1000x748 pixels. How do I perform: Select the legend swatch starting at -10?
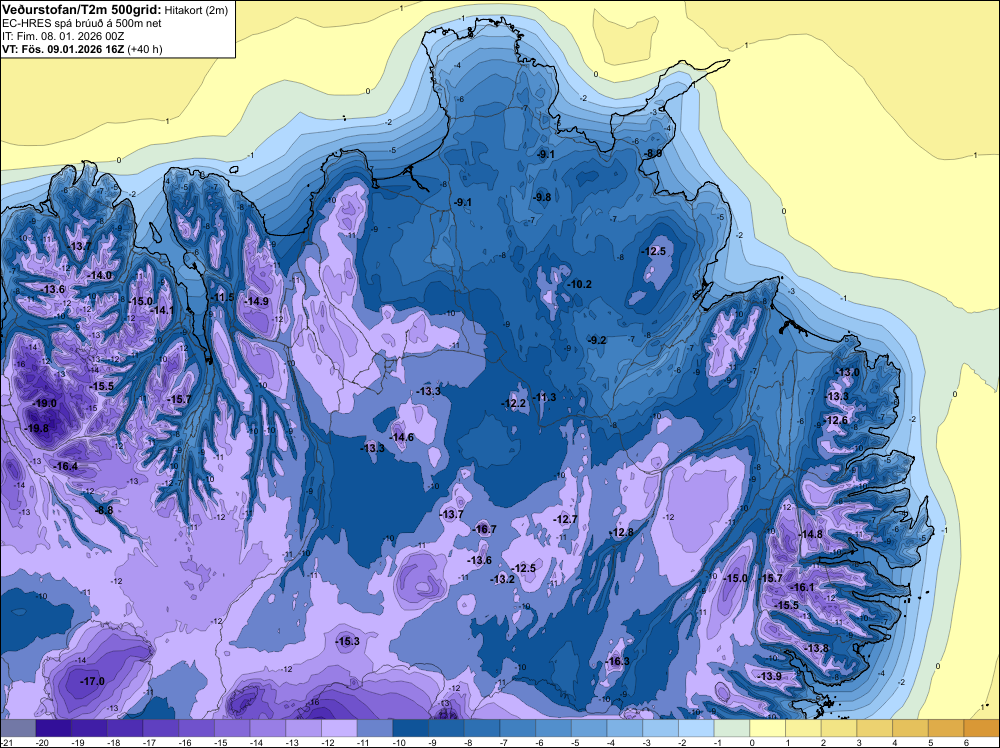click(x=411, y=728)
